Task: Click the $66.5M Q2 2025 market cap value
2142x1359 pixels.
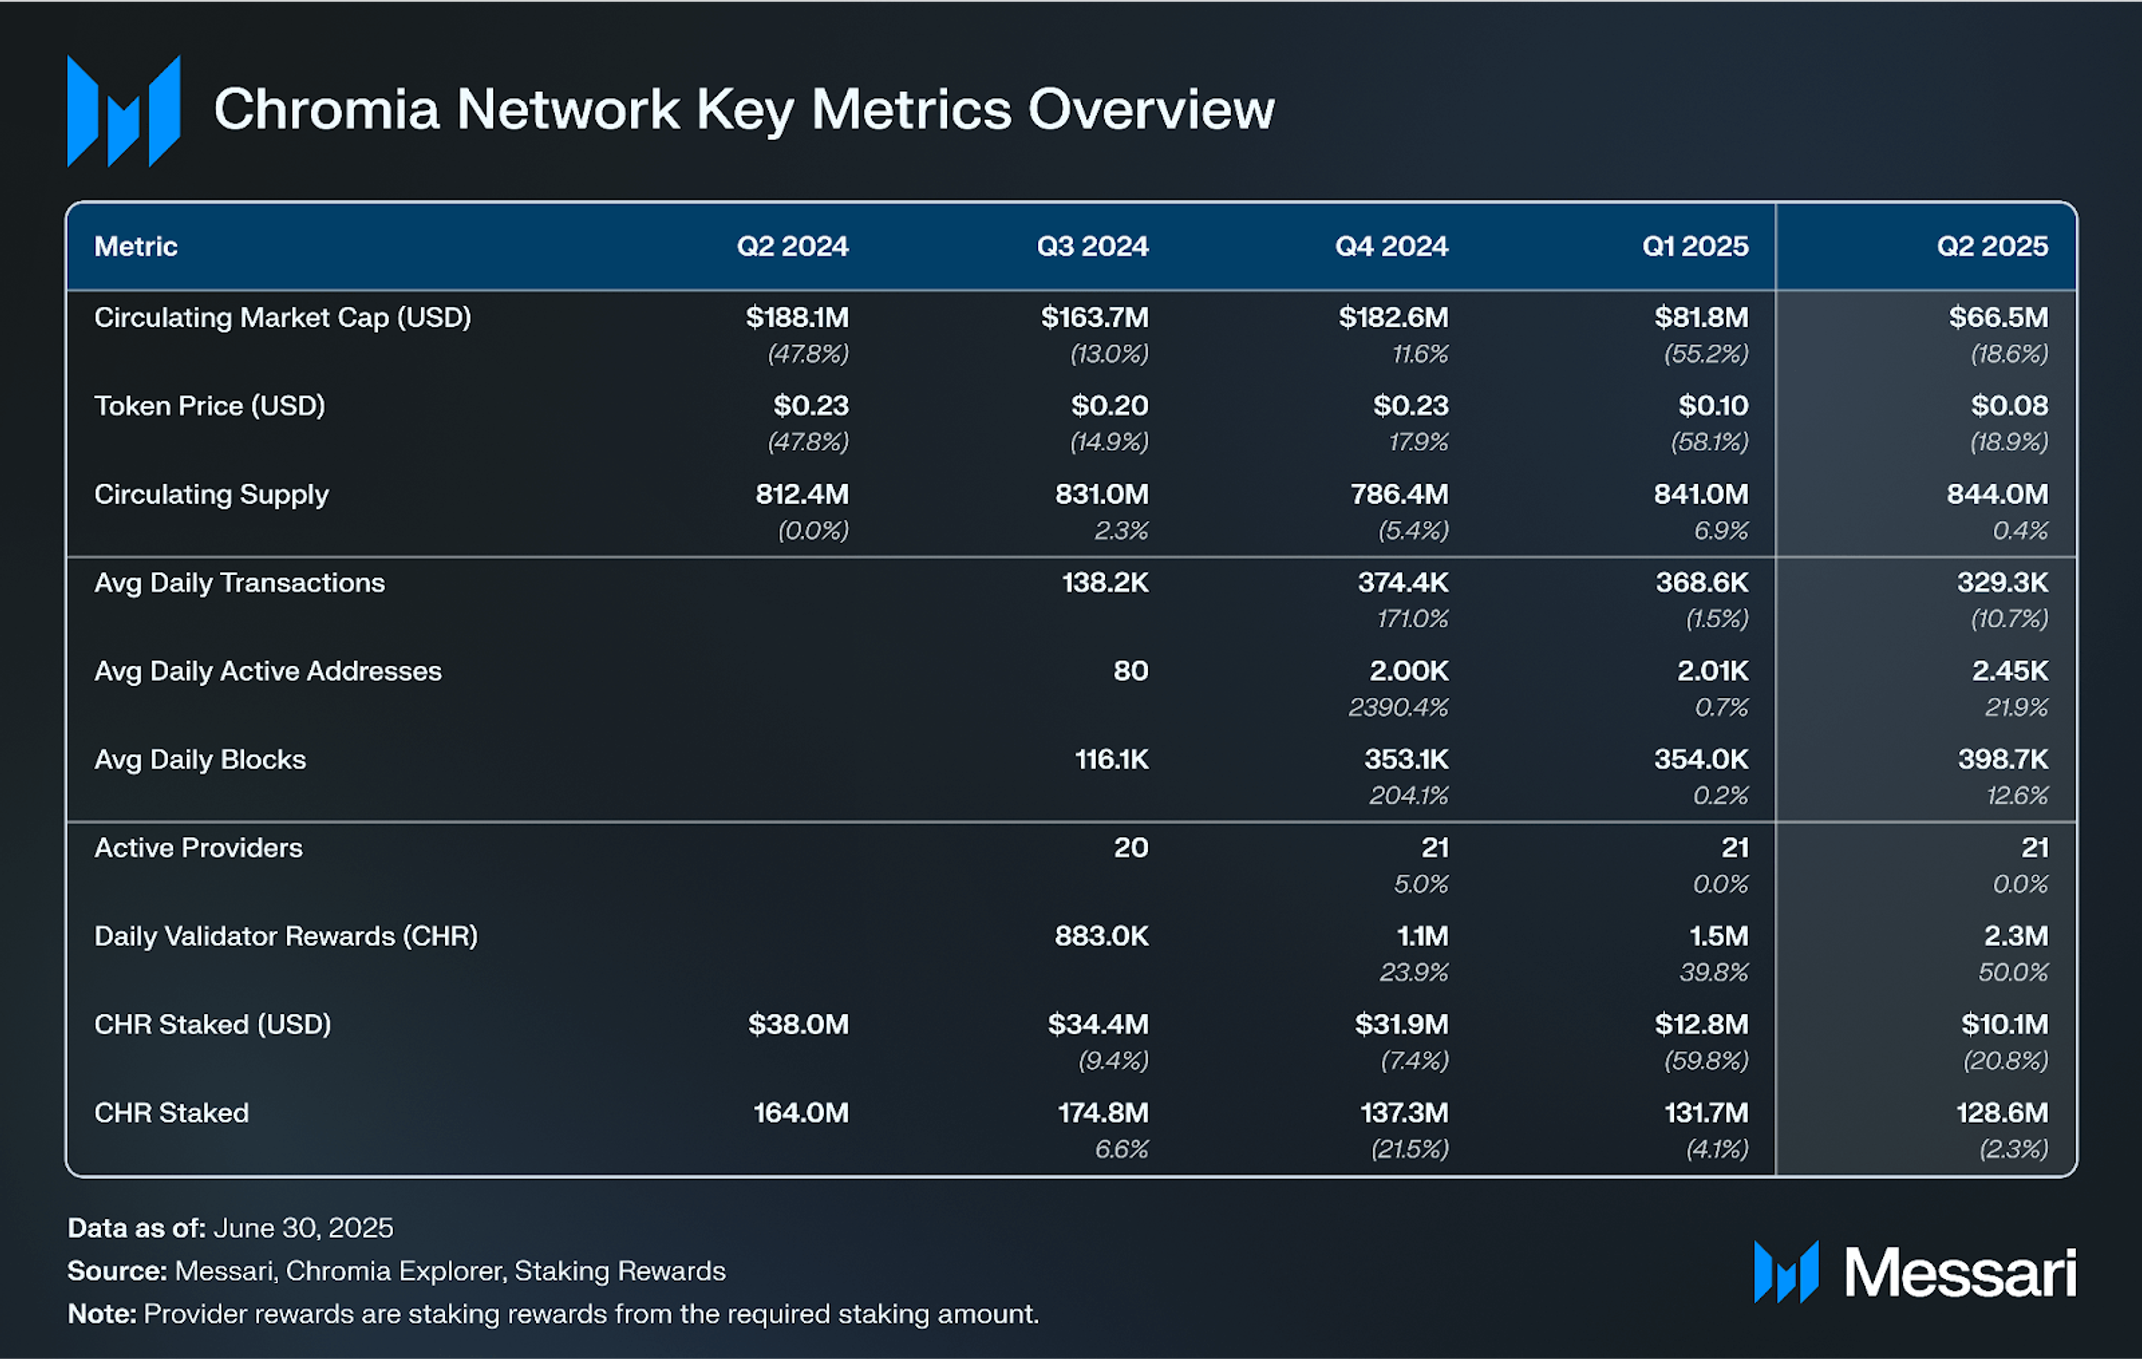Action: (1998, 318)
